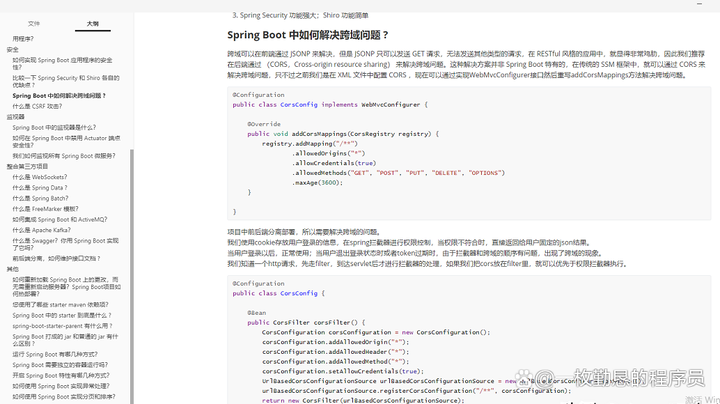Click code line public CorsFilter corsFilter()

click(306, 322)
